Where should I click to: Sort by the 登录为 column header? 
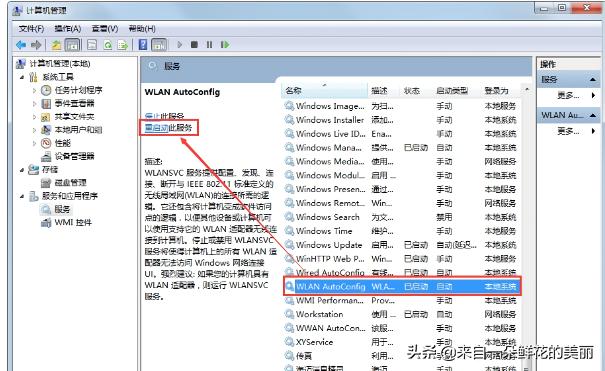[501, 91]
